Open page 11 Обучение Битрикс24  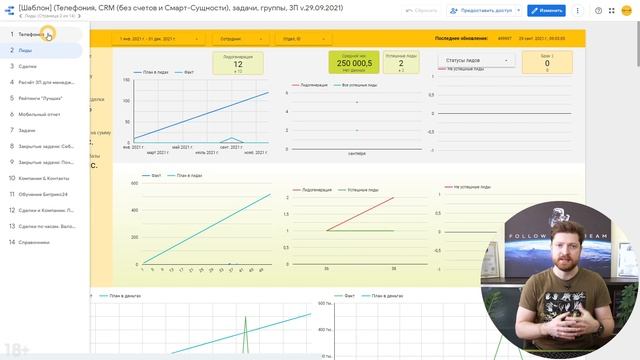click(x=41, y=194)
